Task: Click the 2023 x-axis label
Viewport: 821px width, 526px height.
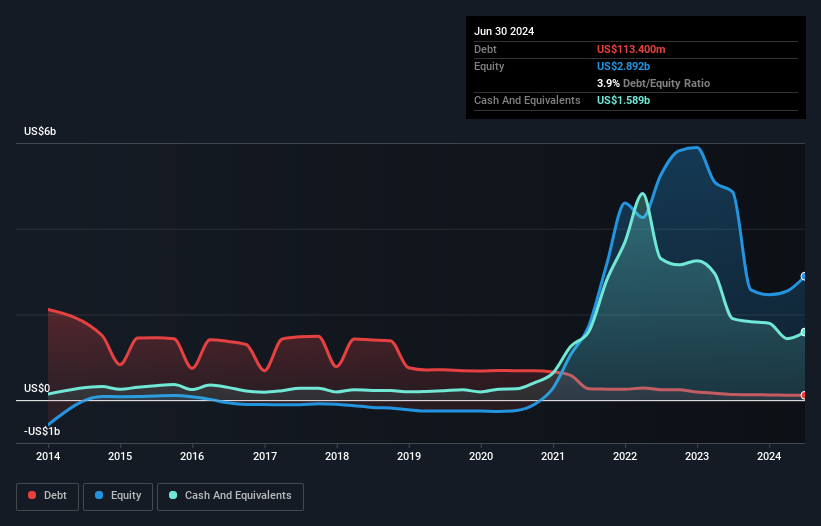Action: click(x=697, y=456)
